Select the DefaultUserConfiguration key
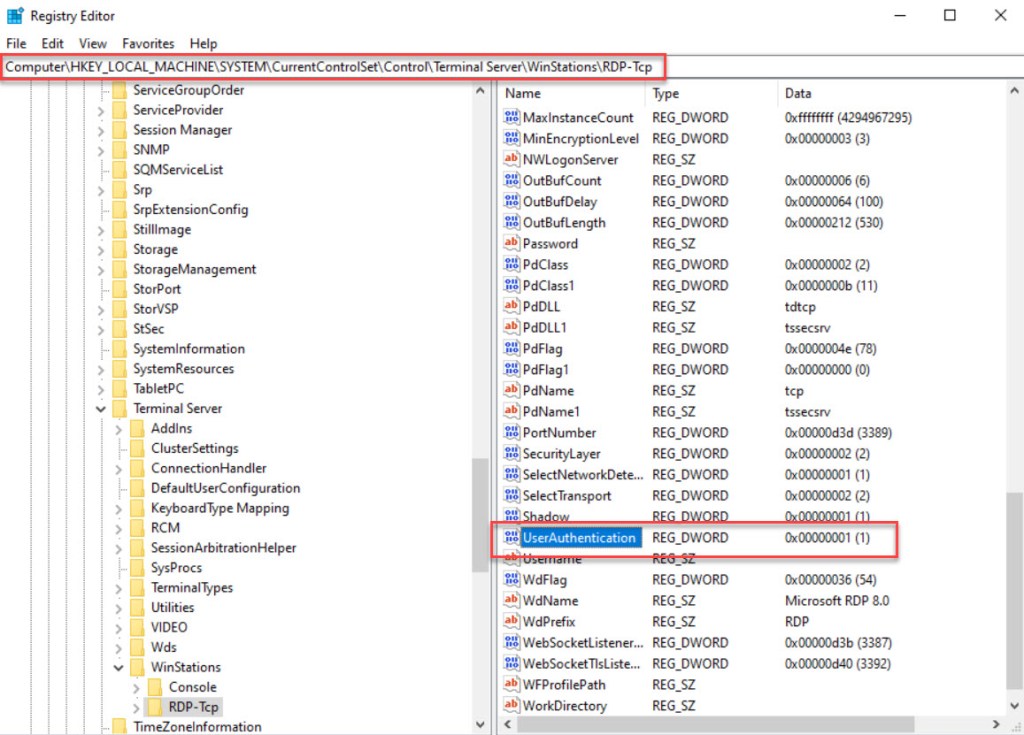The image size is (1024, 735). pos(225,489)
